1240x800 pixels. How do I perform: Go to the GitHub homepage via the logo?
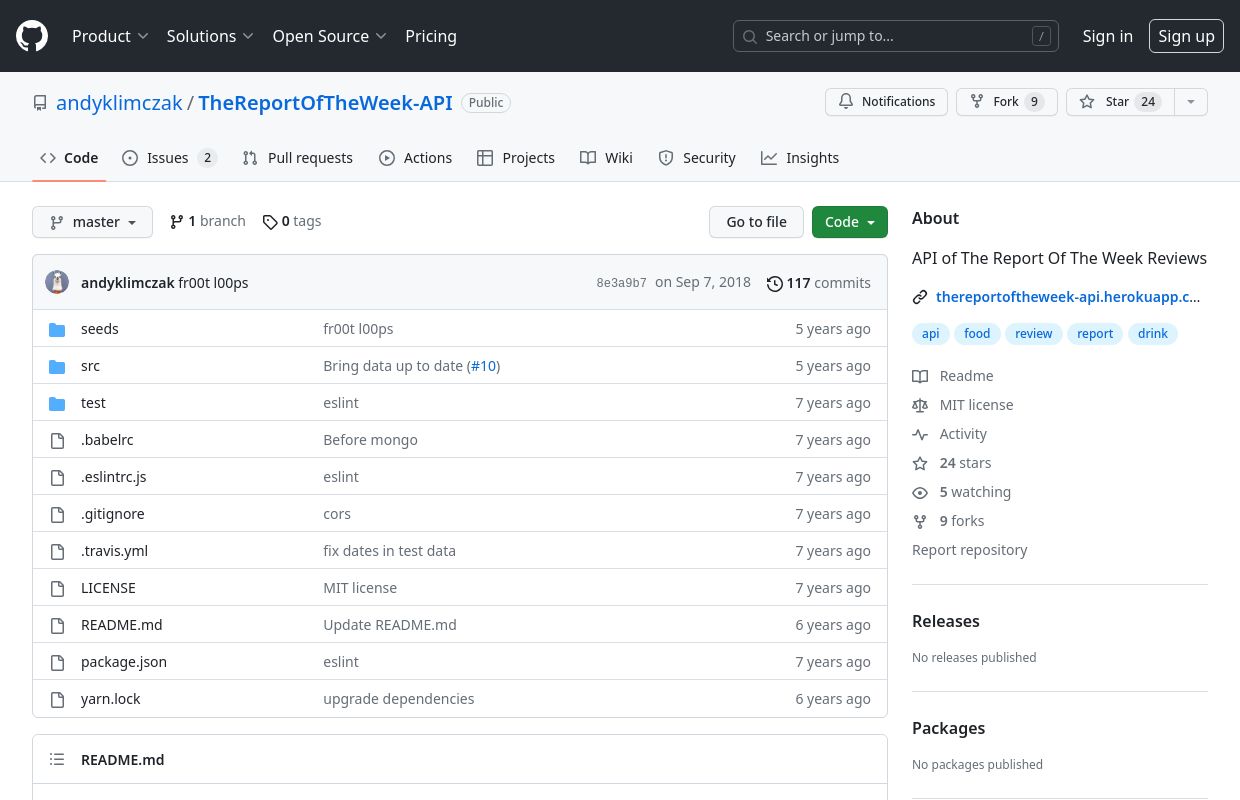point(32,36)
